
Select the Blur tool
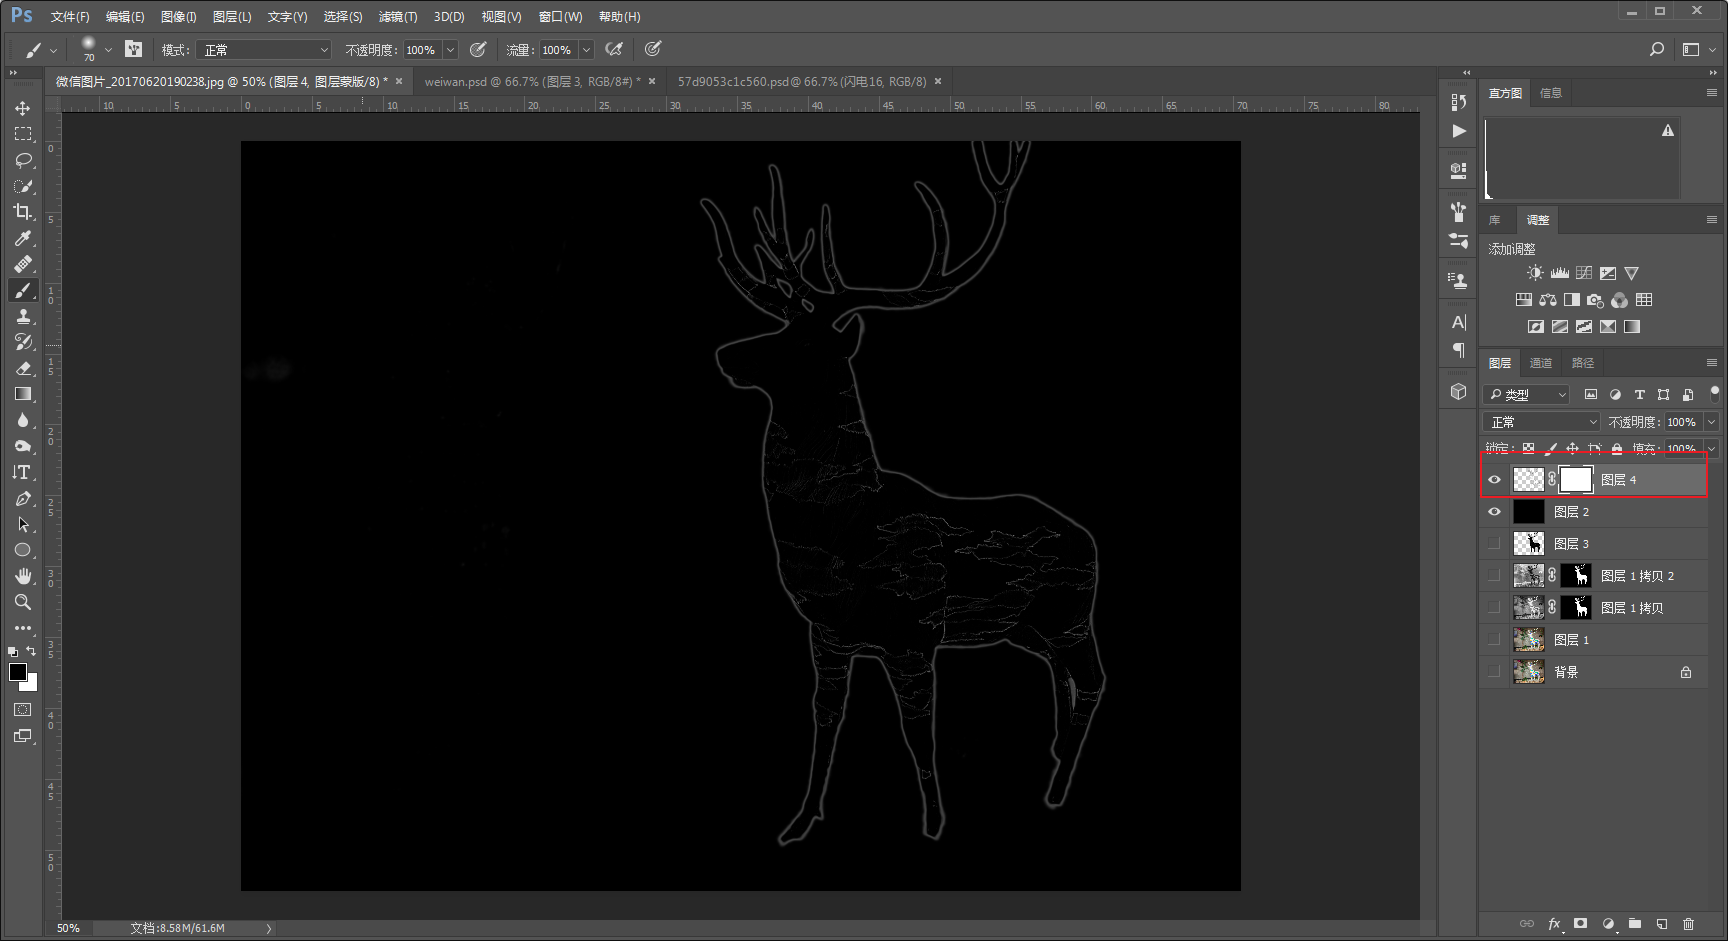coord(23,420)
